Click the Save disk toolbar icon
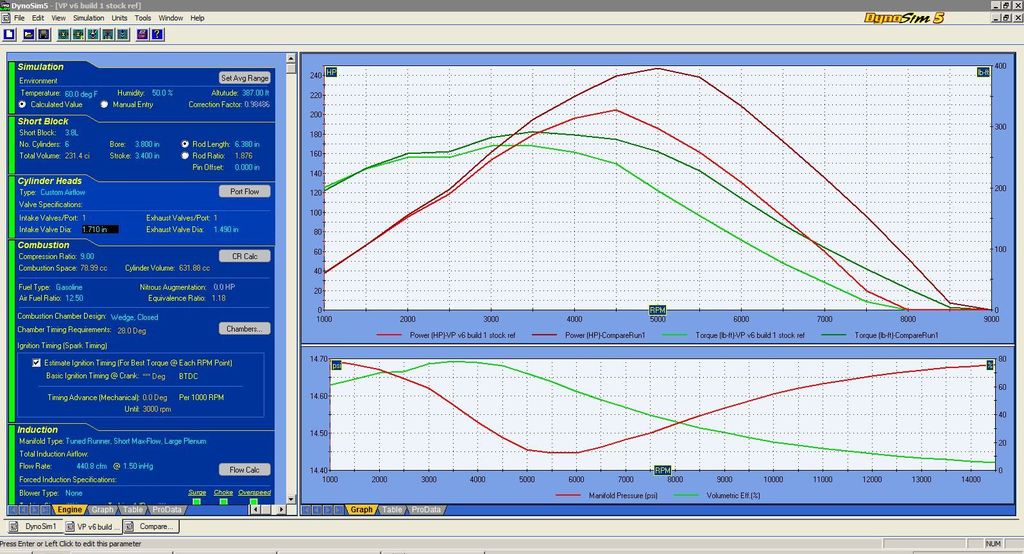 (x=44, y=34)
